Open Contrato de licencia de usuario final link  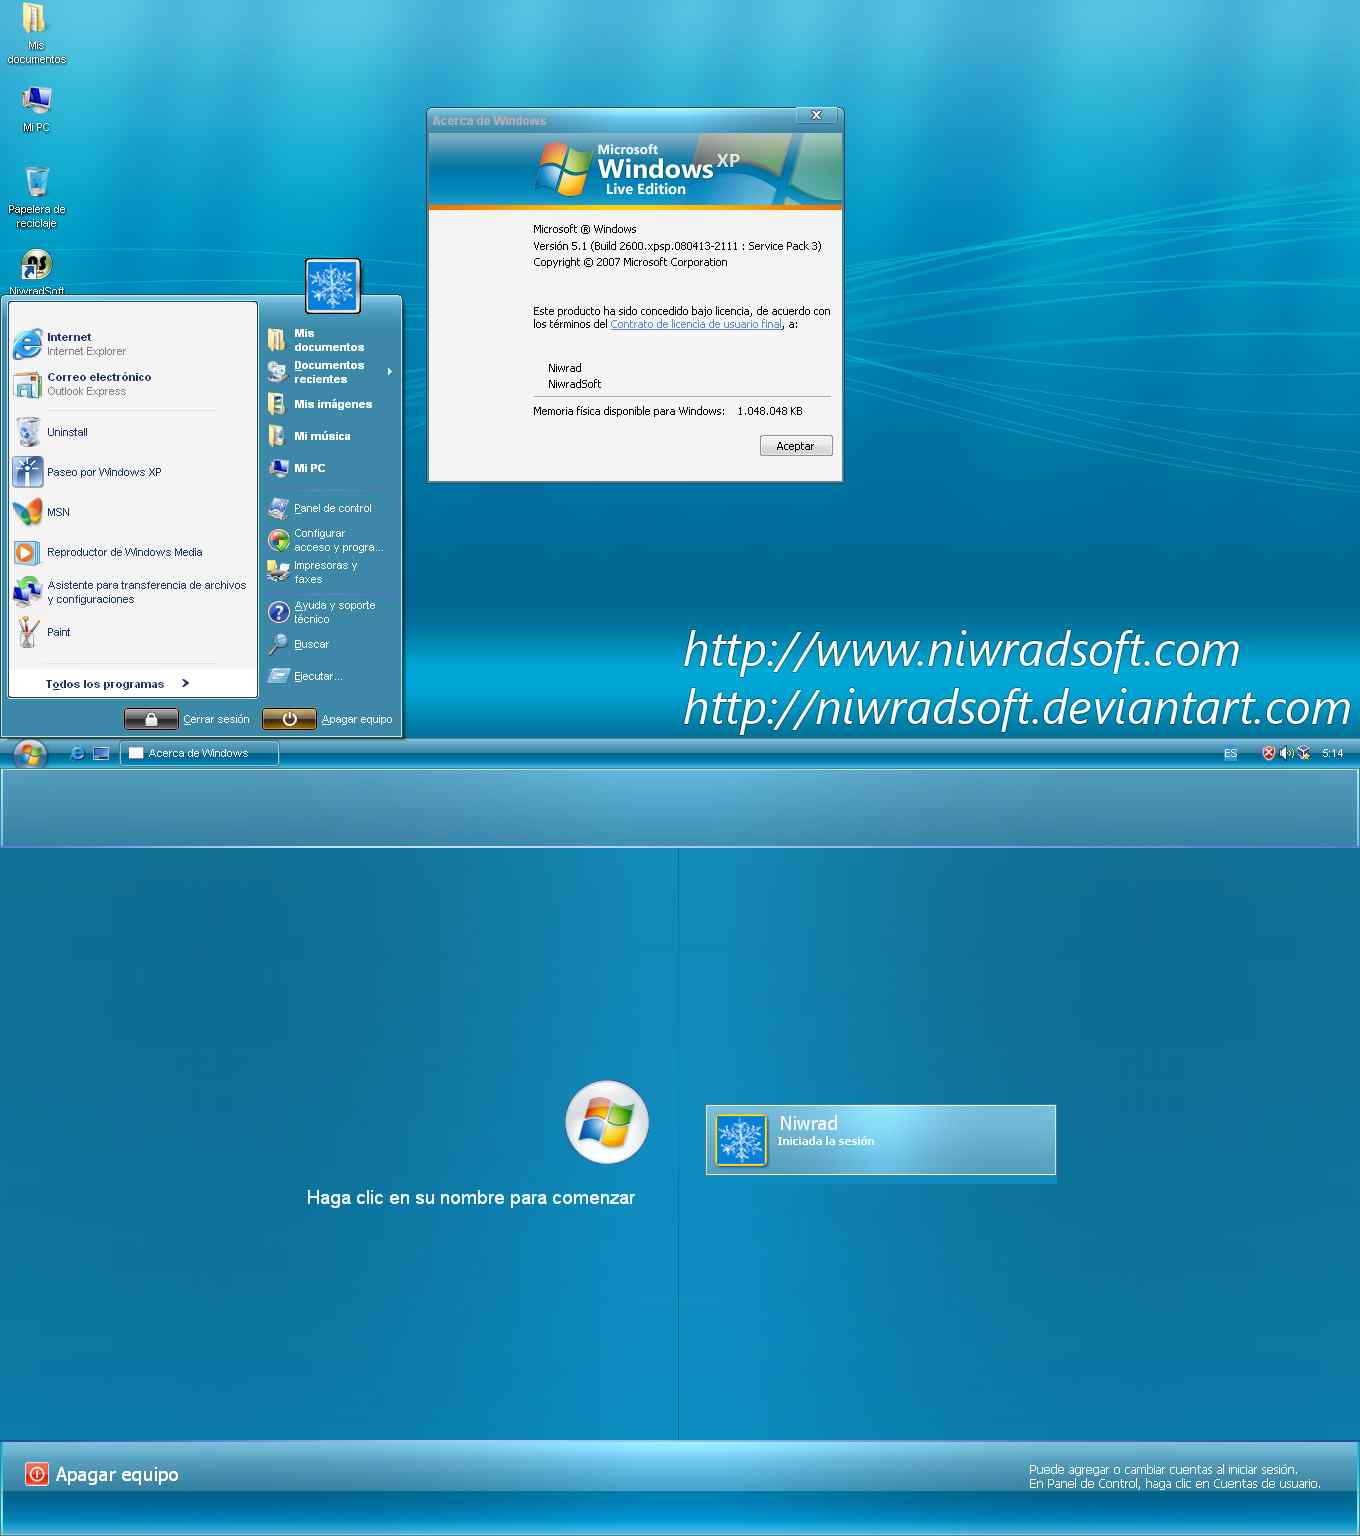pos(696,324)
